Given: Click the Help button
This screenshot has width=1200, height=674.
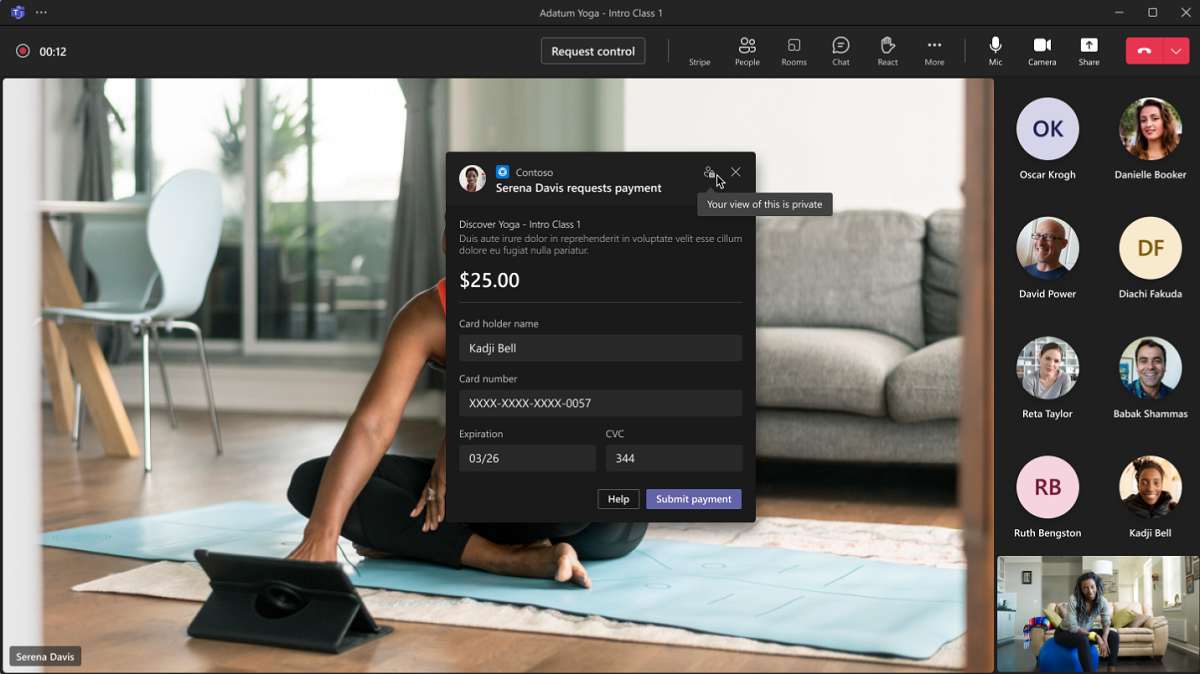Looking at the screenshot, I should 618,499.
